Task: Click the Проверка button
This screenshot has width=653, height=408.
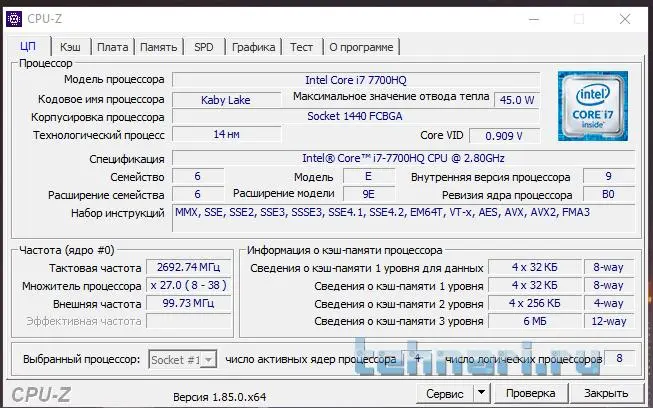Action: [530, 393]
